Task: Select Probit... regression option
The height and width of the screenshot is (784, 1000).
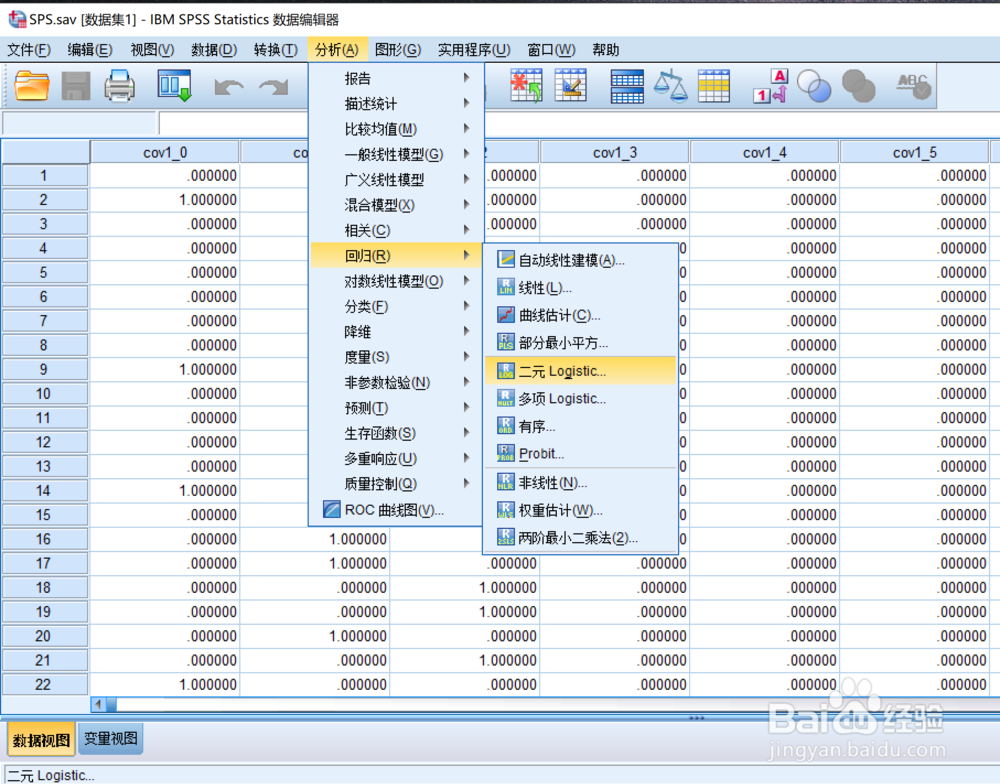Action: [x=580, y=454]
